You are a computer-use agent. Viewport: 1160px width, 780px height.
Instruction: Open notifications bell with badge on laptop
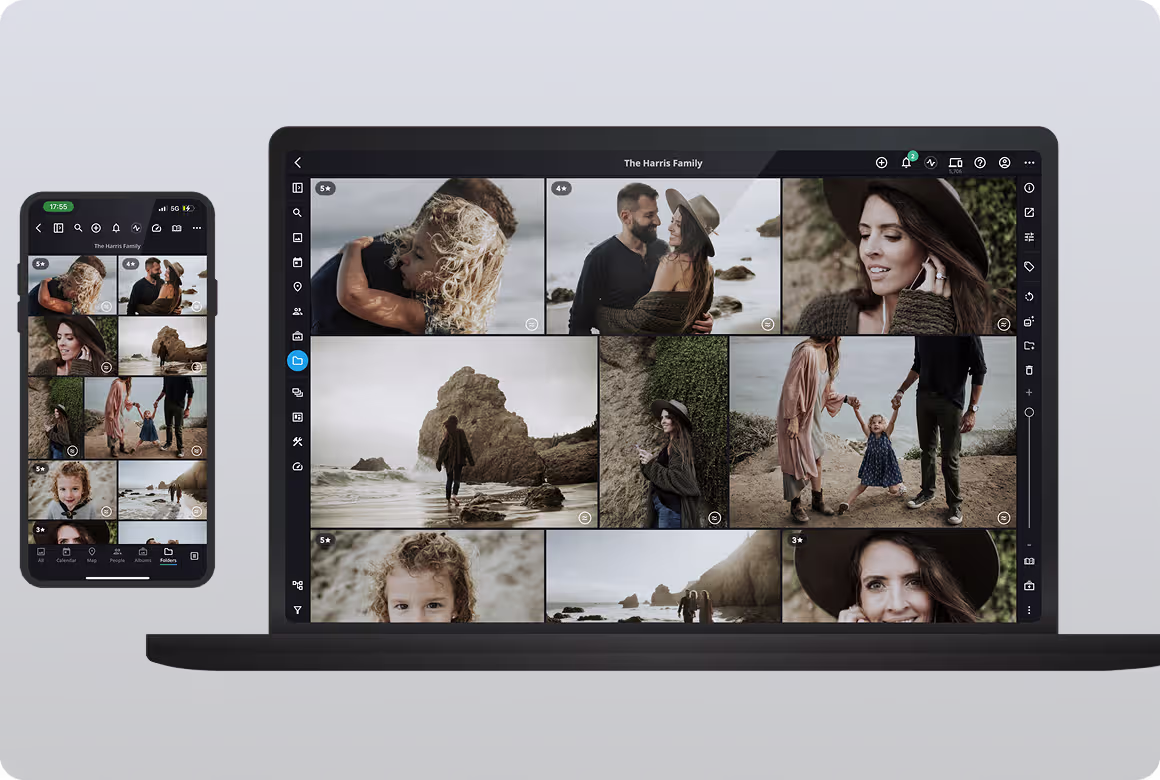(x=907, y=163)
